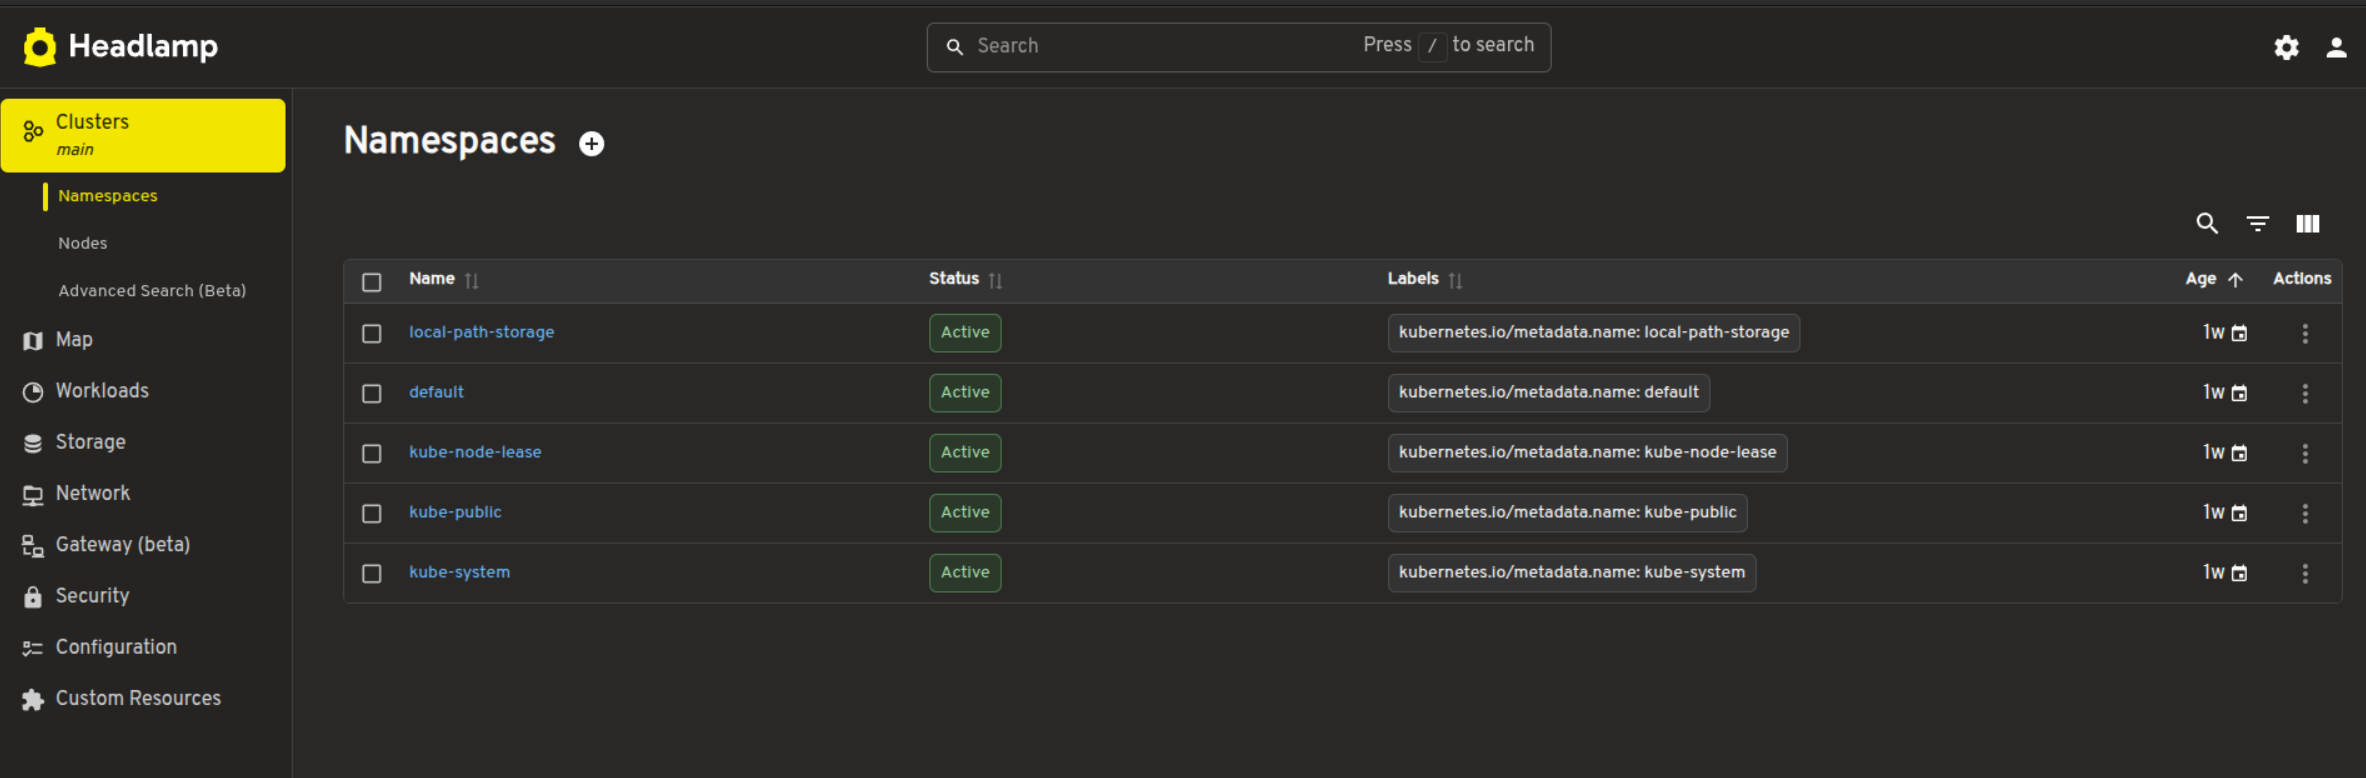
Task: Open the show/hide columns icon
Action: pos(2307,224)
